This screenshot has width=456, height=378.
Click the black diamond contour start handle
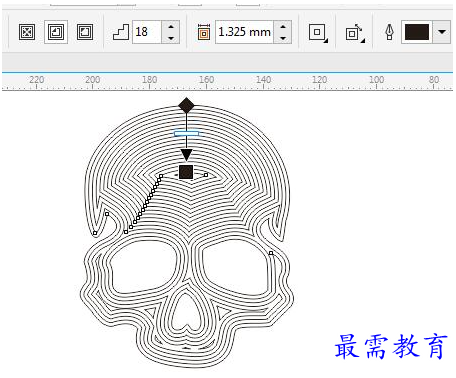186,105
